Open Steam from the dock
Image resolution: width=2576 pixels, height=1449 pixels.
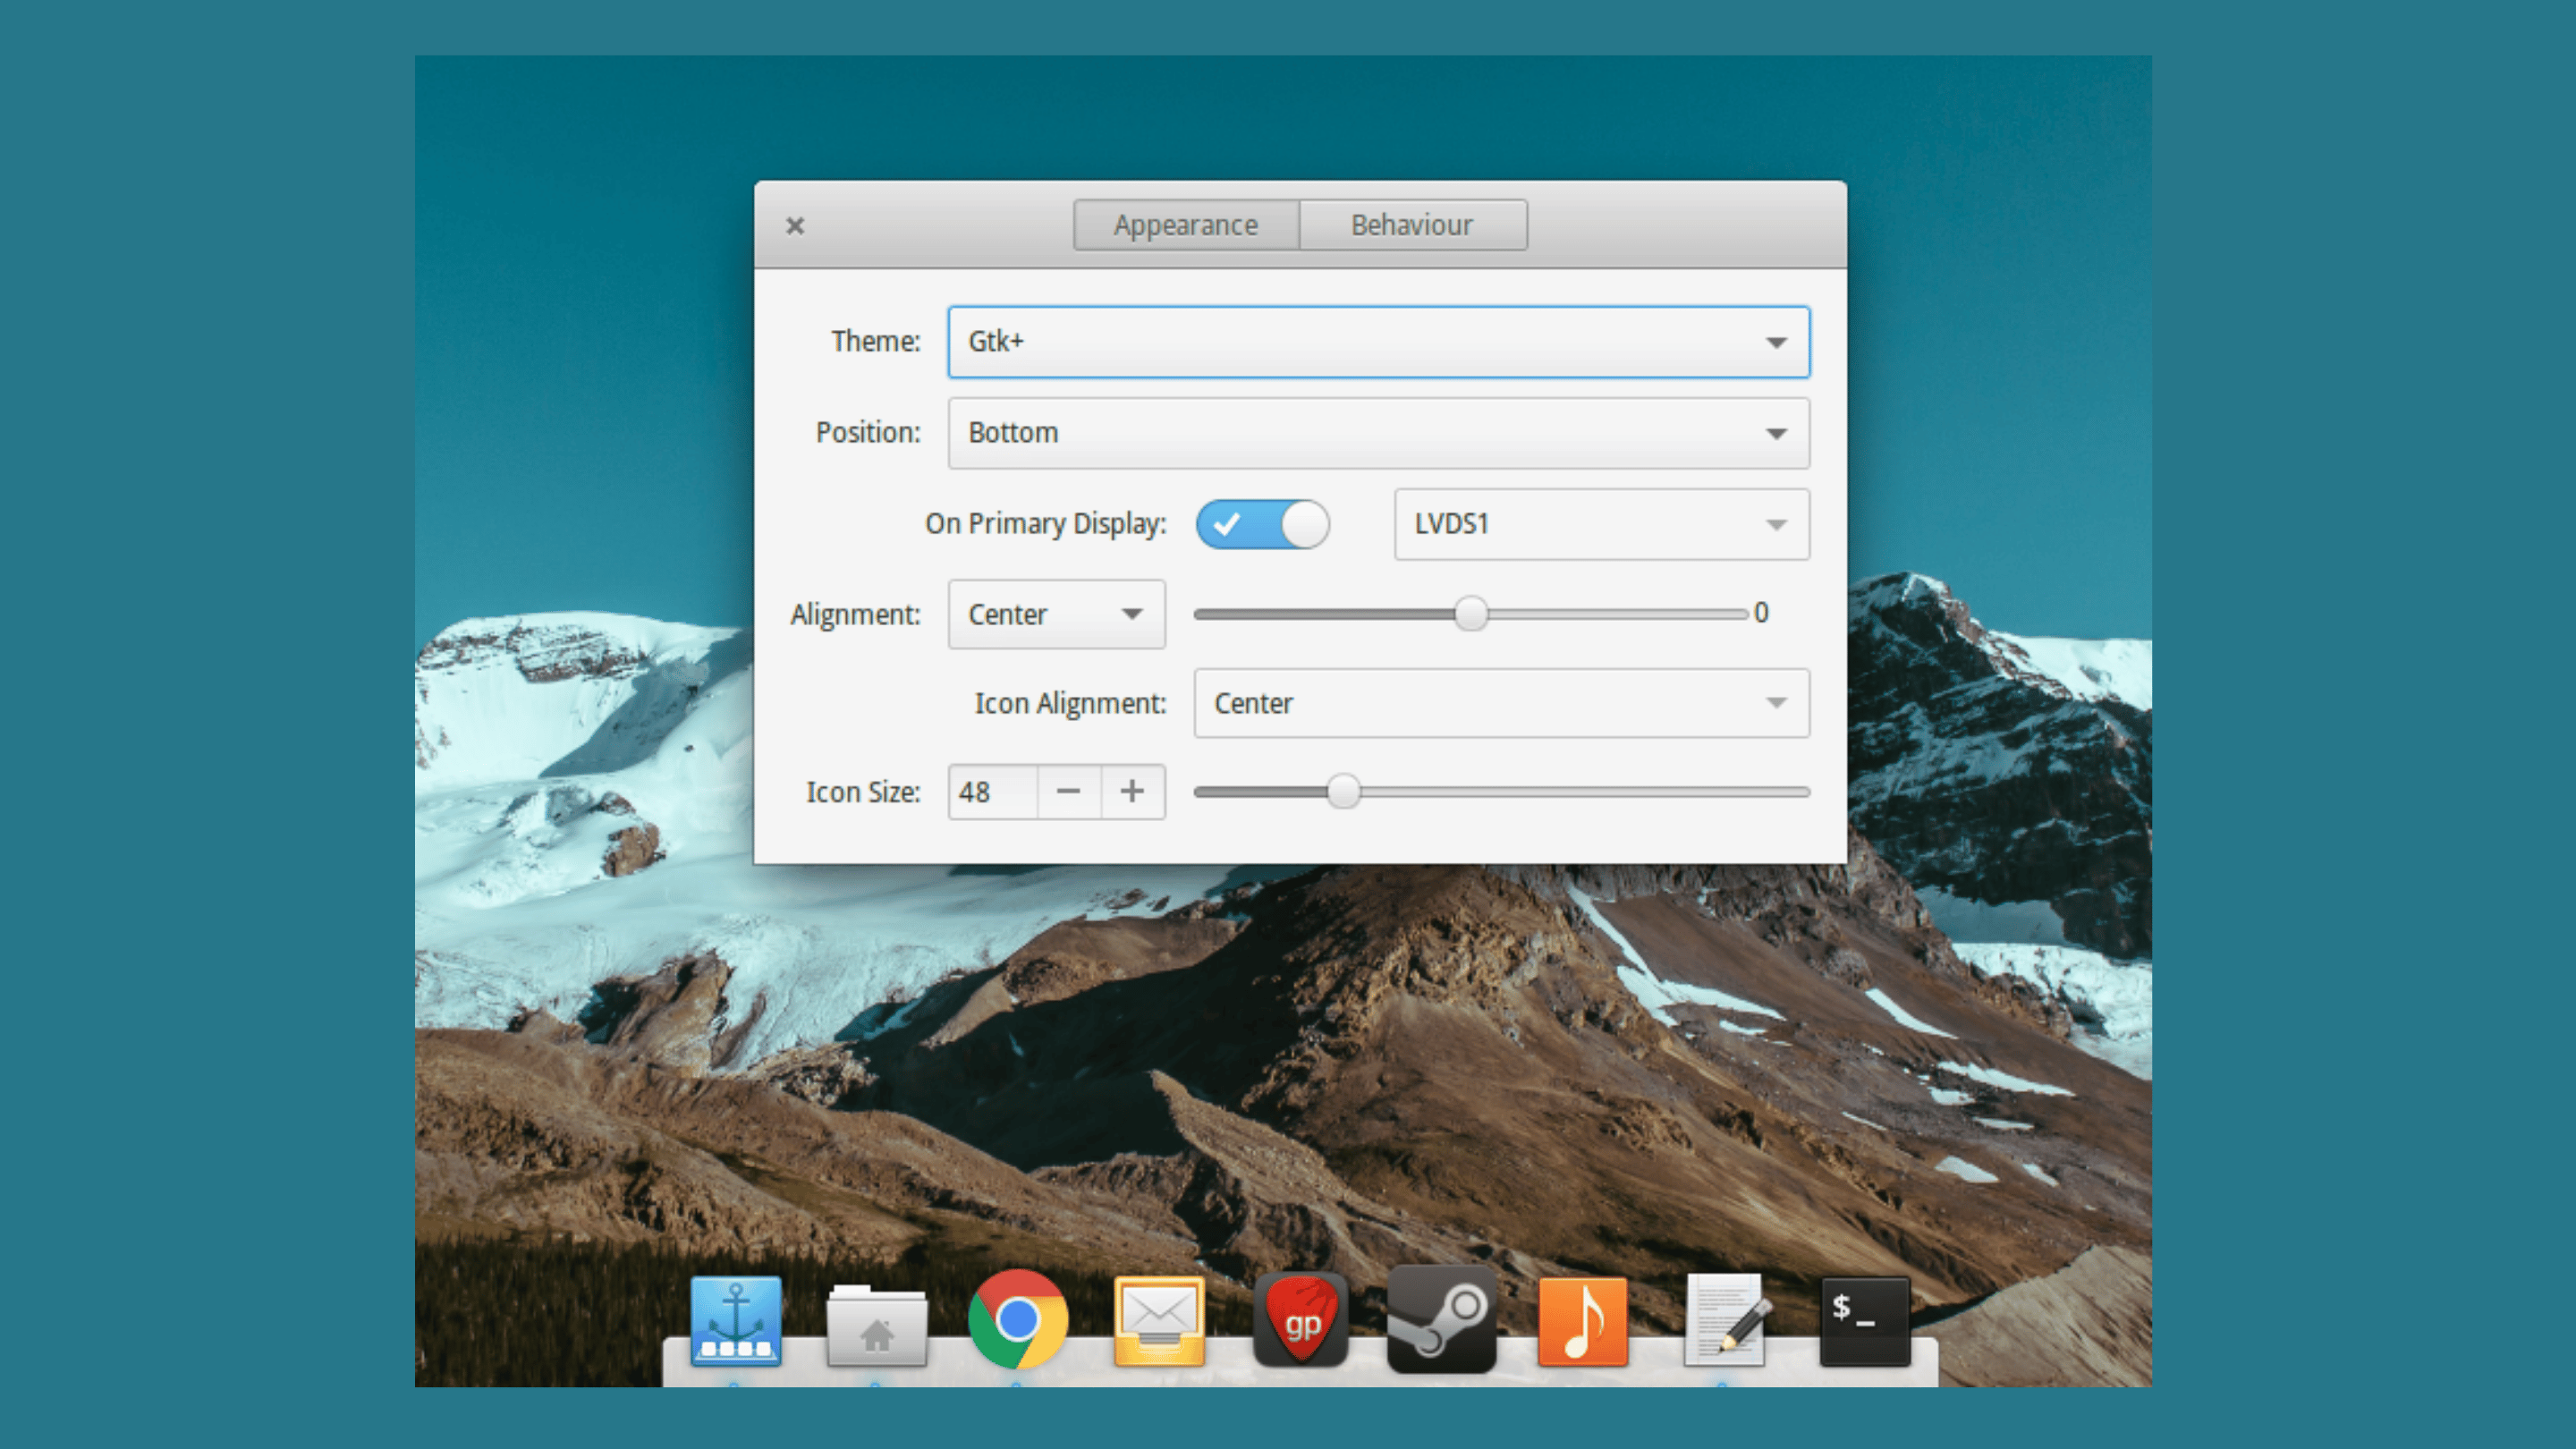pos(1441,1320)
